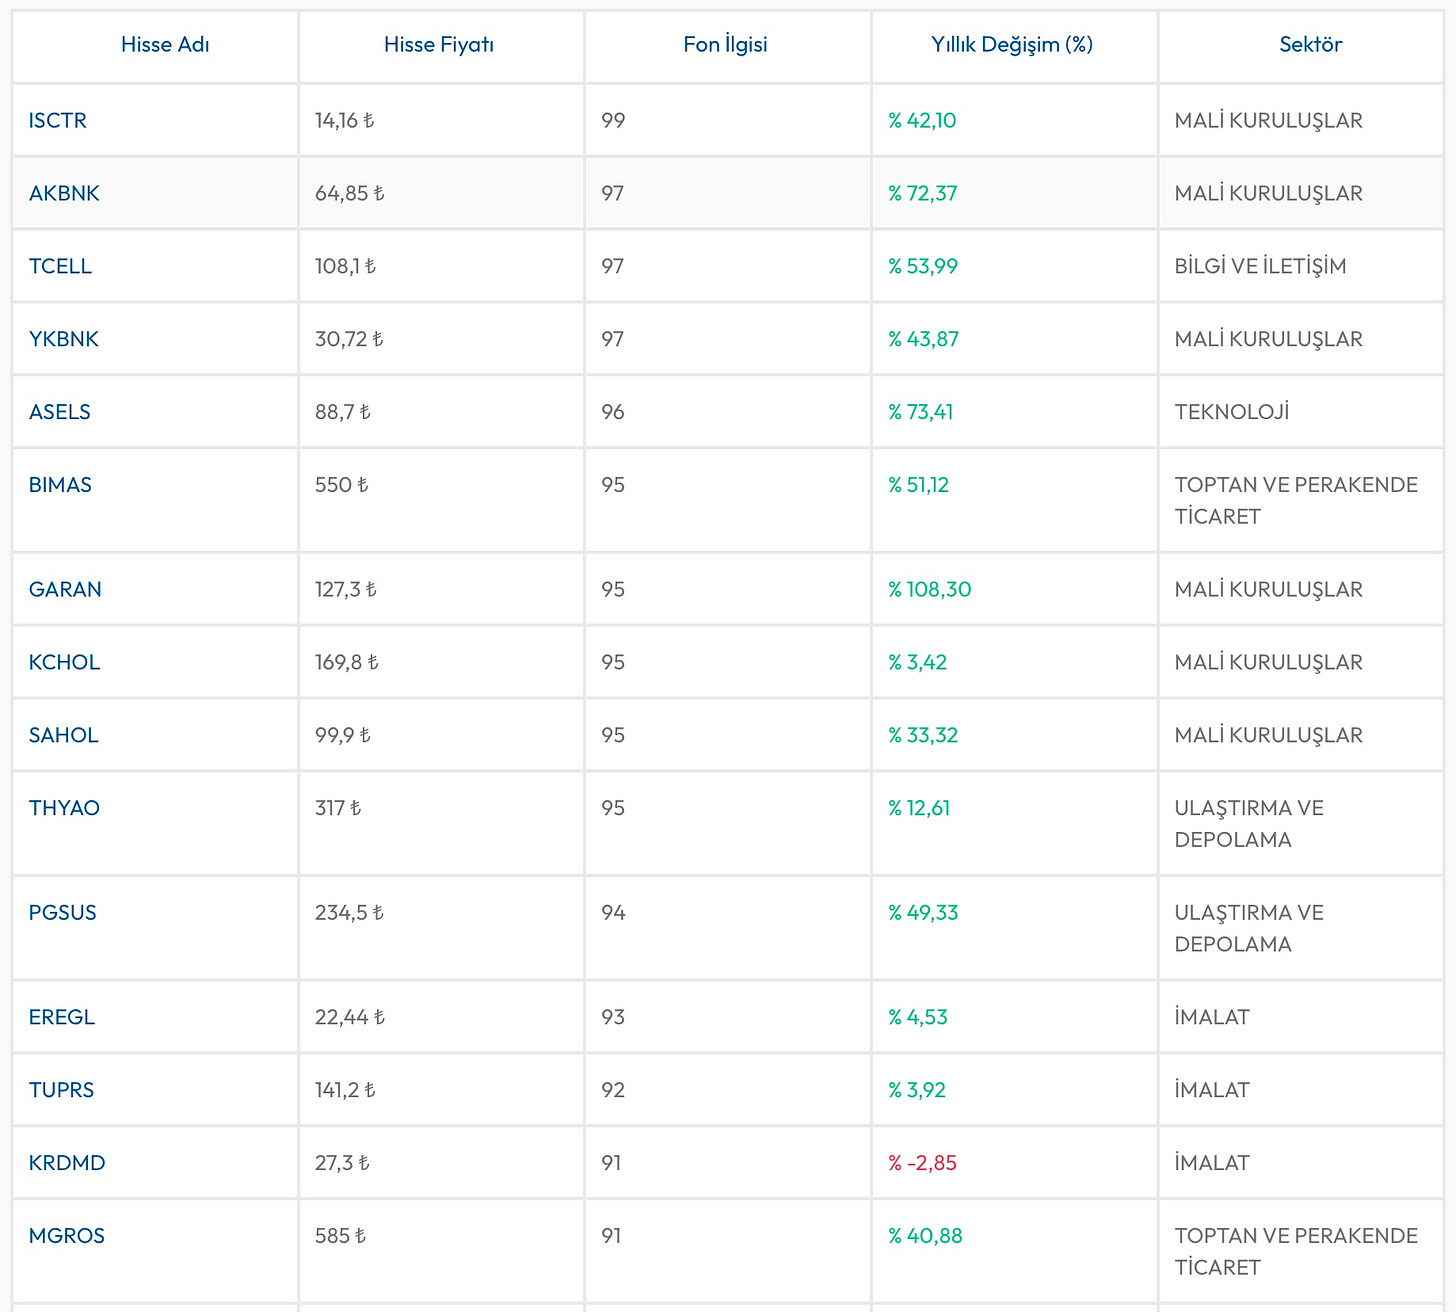Open the TCELL stock link

click(60, 266)
